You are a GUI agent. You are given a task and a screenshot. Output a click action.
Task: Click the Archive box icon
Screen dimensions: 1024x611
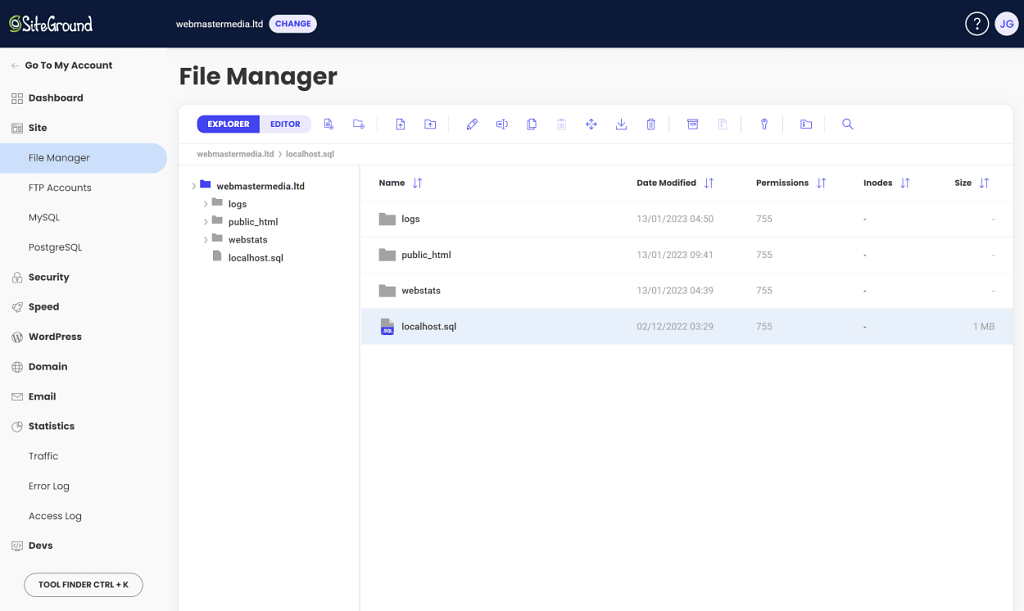[692, 124]
